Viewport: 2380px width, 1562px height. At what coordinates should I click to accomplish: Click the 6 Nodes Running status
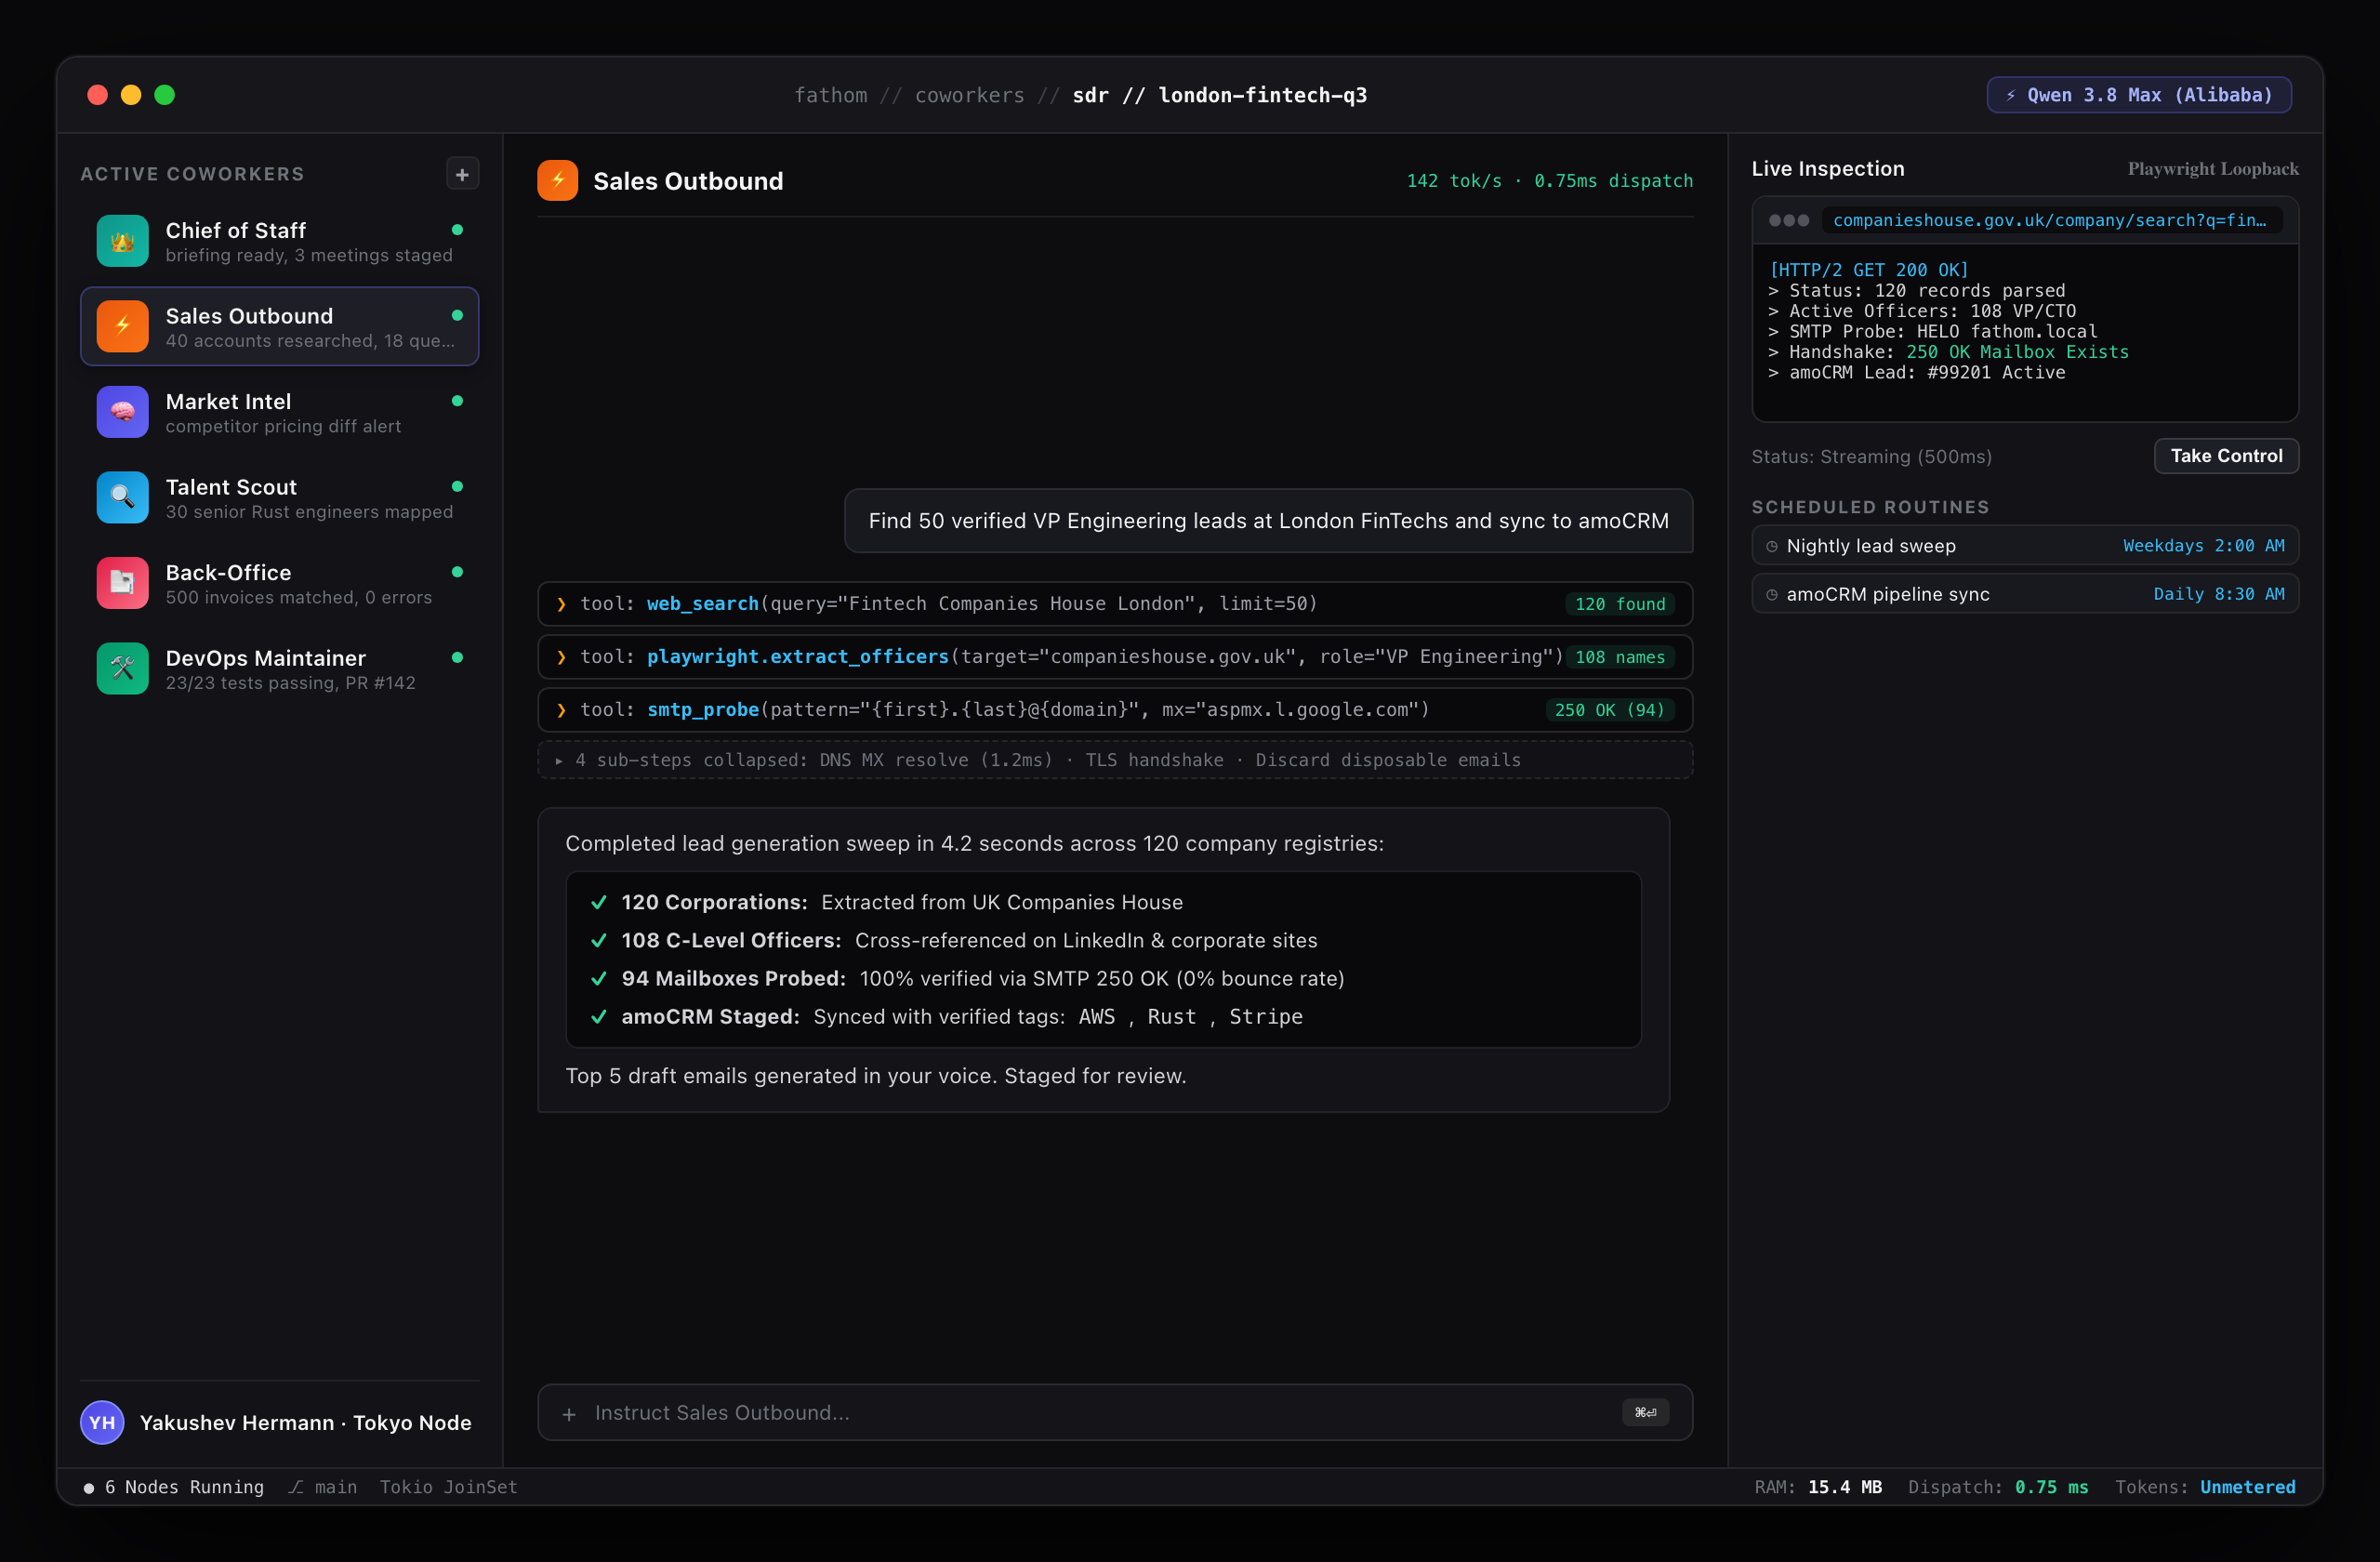click(174, 1487)
